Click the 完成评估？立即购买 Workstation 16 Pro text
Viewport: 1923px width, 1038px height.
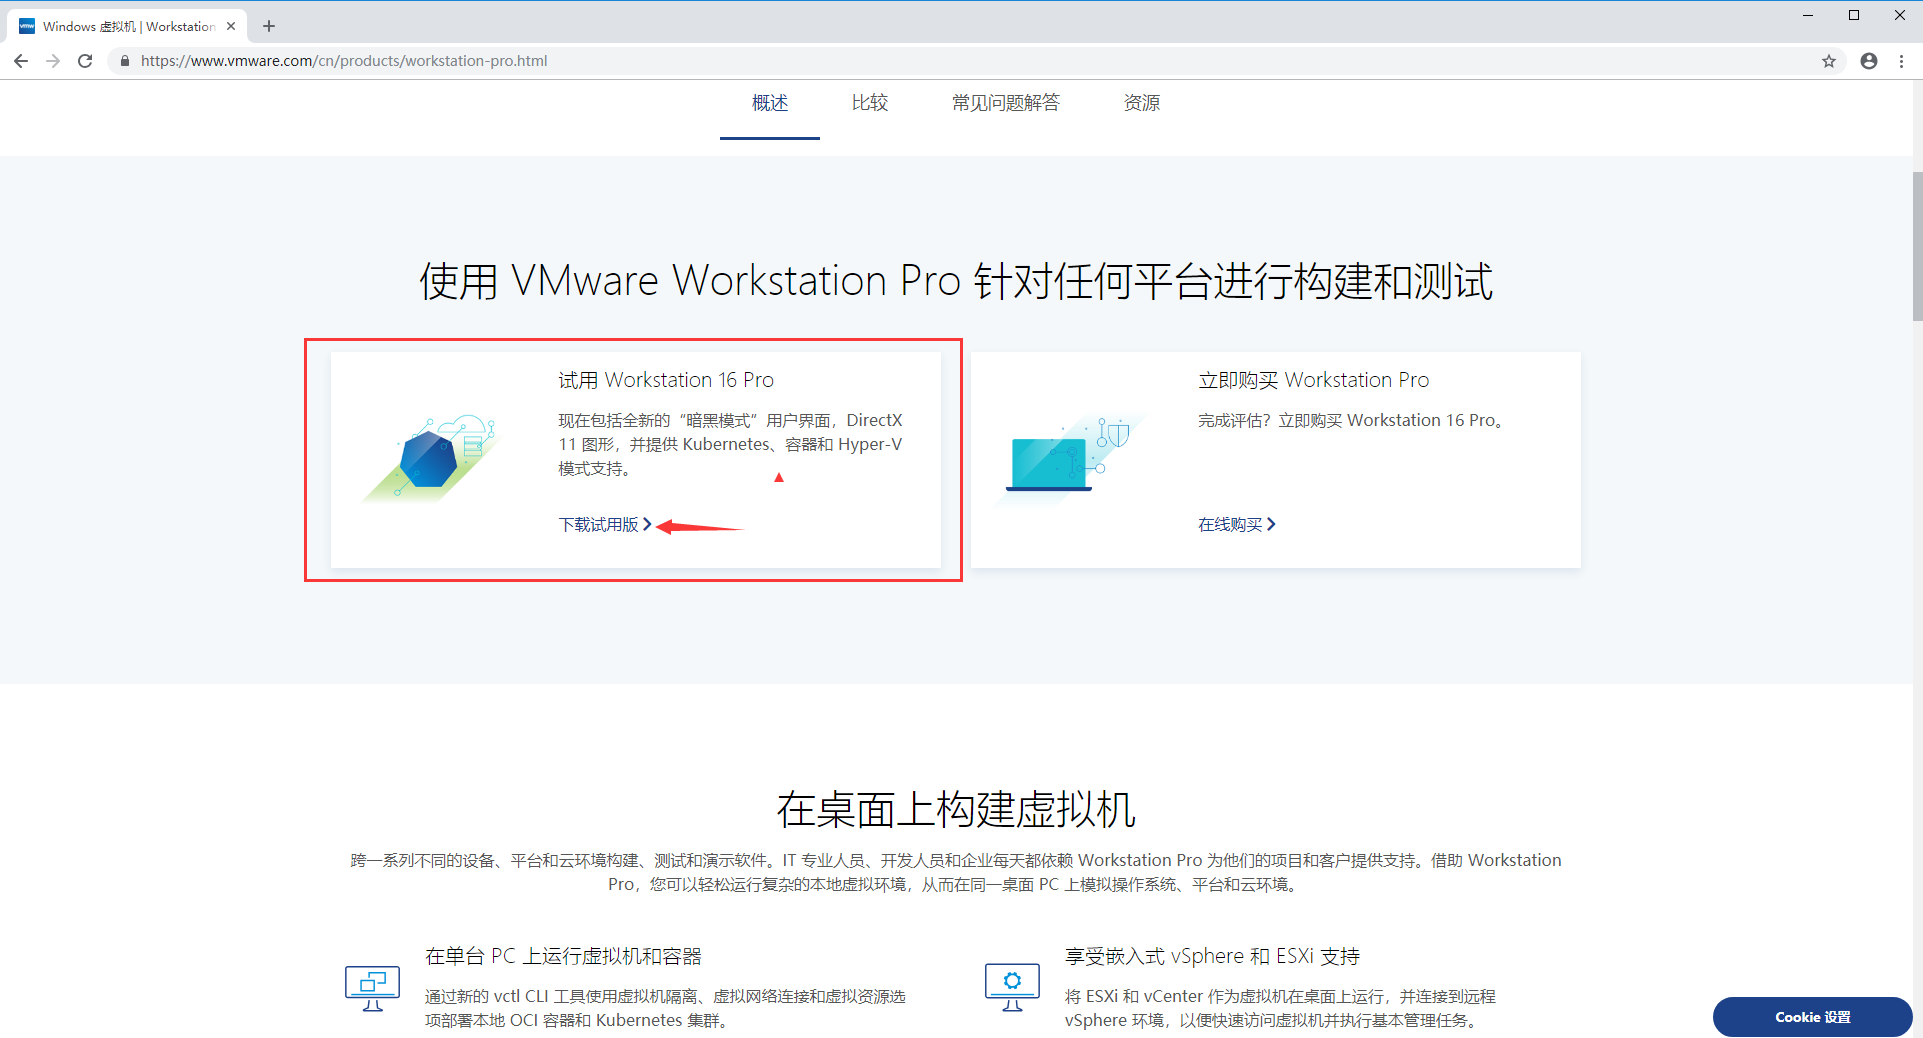(x=1351, y=421)
